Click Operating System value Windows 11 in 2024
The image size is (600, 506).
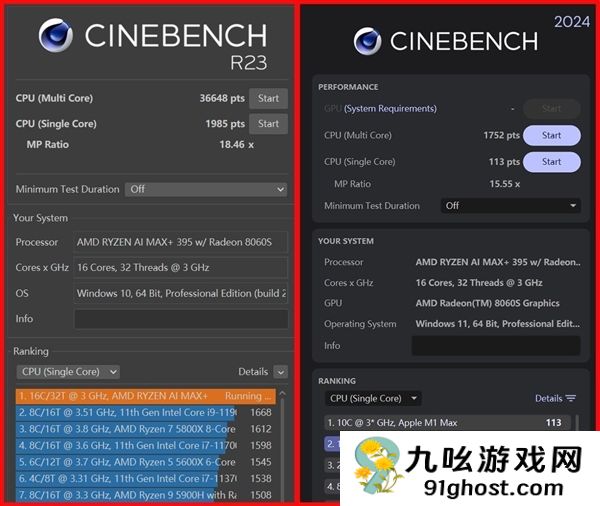498,324
